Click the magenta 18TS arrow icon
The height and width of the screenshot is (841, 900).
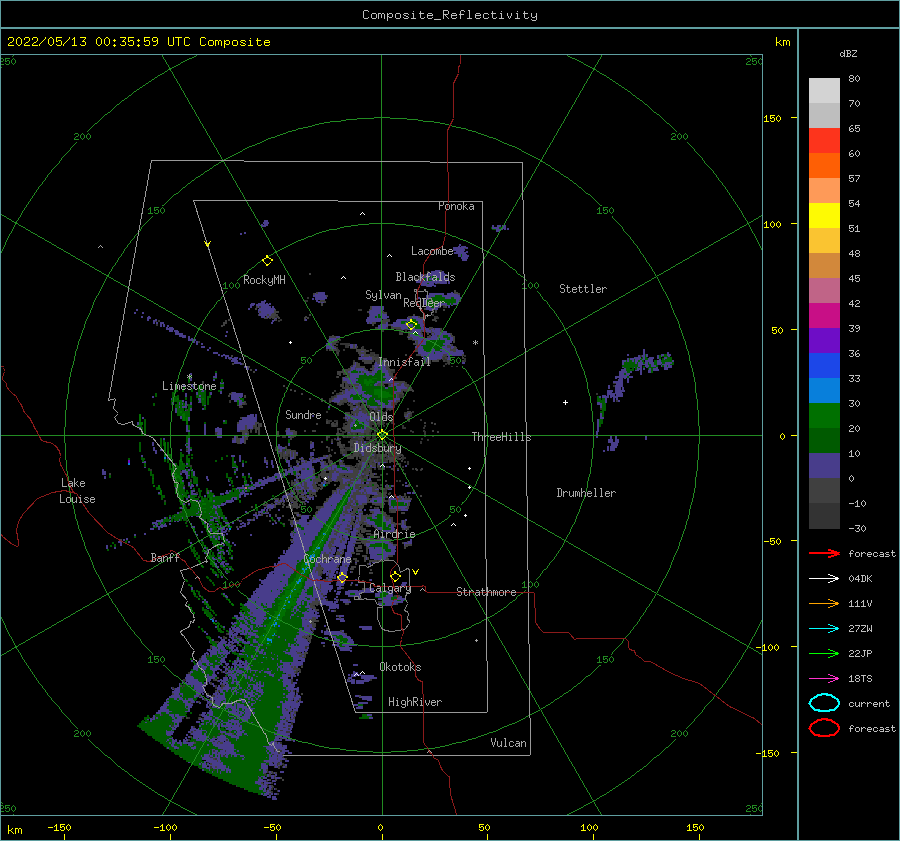click(x=824, y=679)
